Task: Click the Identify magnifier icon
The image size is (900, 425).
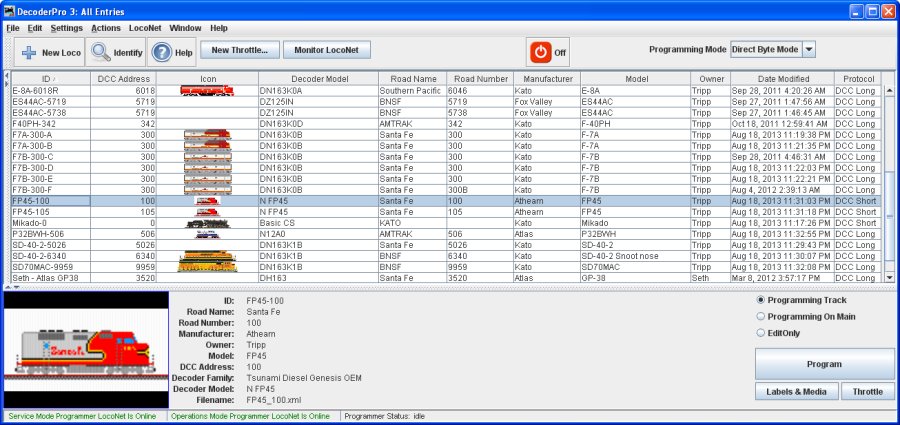Action: pos(101,51)
